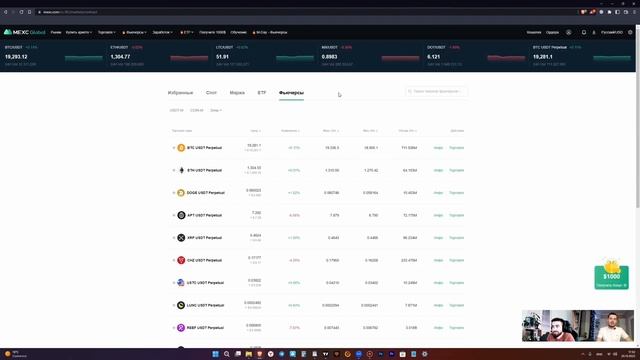Screen dimensions: 640x360
Task: Click the Обучение navigation link
Action: click(238, 32)
